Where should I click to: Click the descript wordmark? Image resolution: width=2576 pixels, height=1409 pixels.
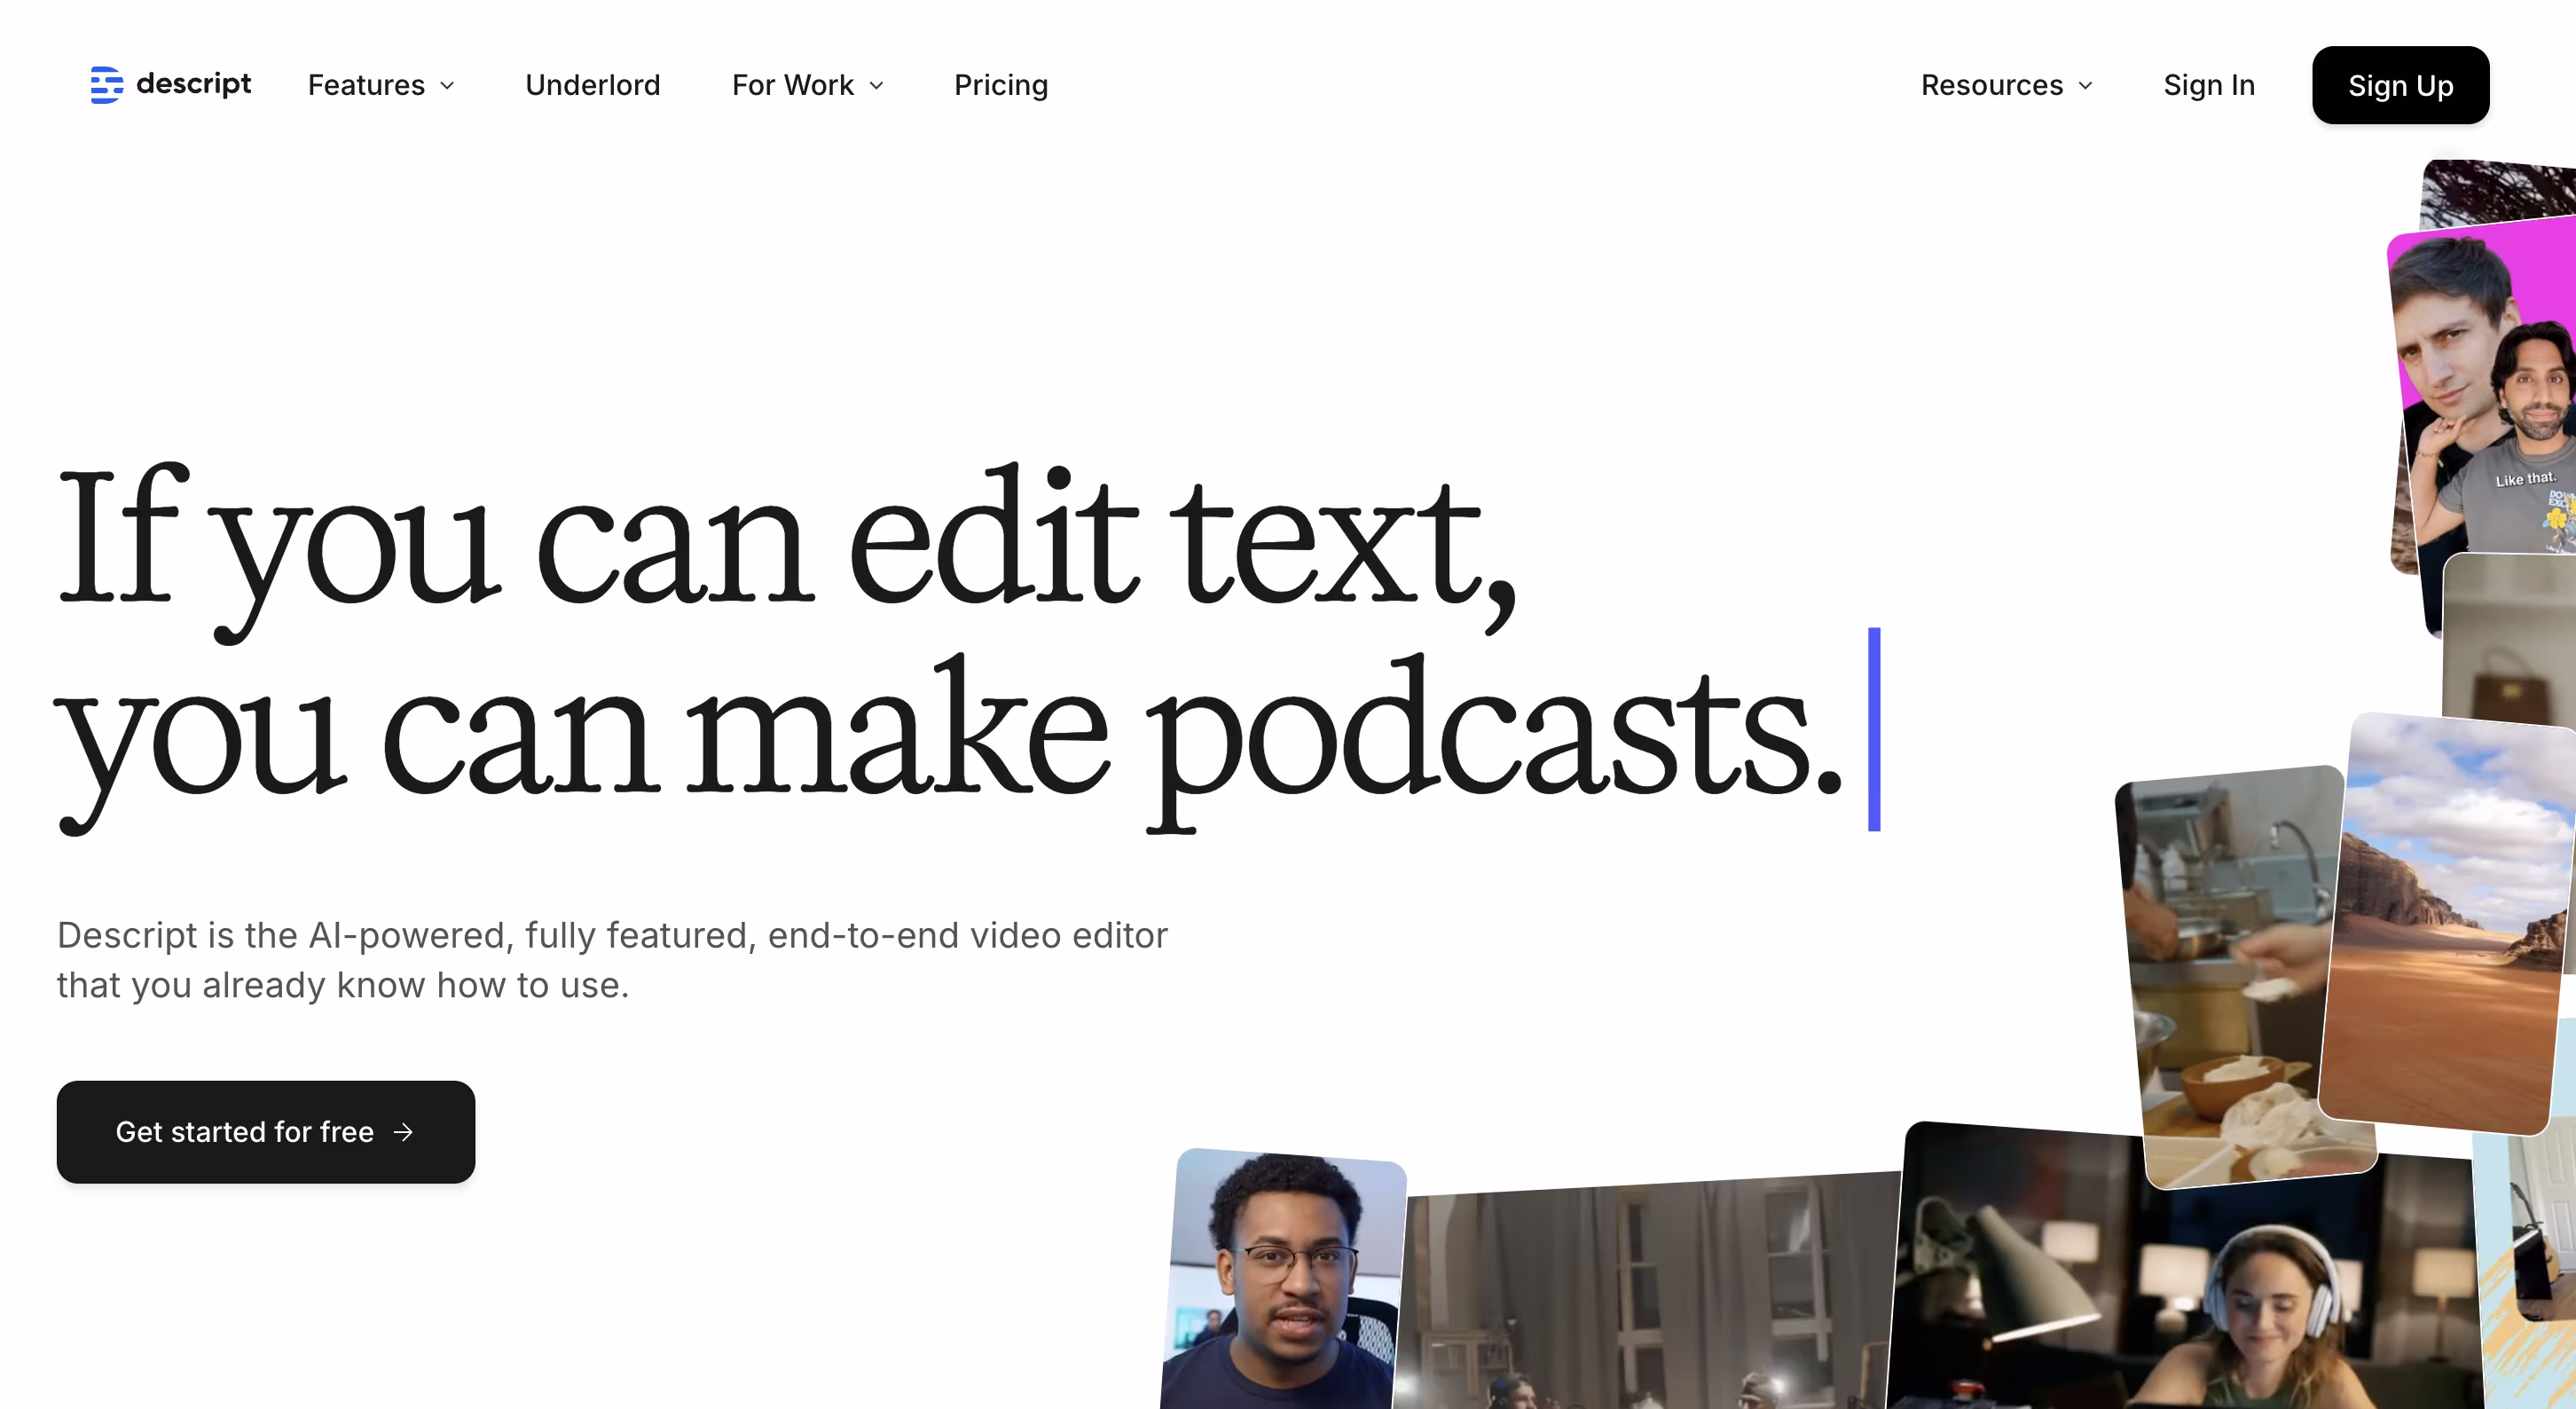click(x=193, y=84)
